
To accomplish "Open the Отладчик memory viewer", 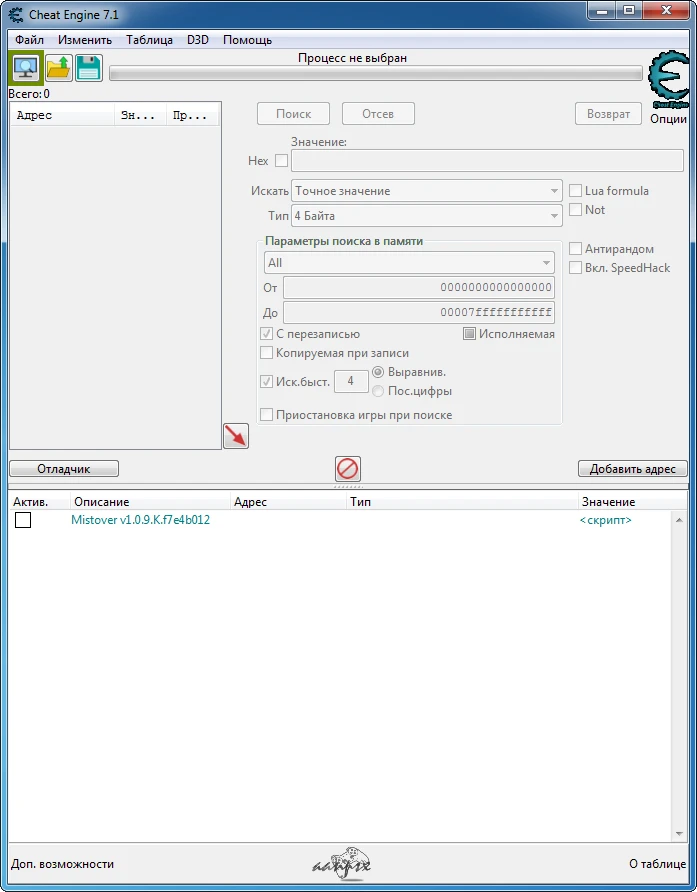I will (x=64, y=469).
